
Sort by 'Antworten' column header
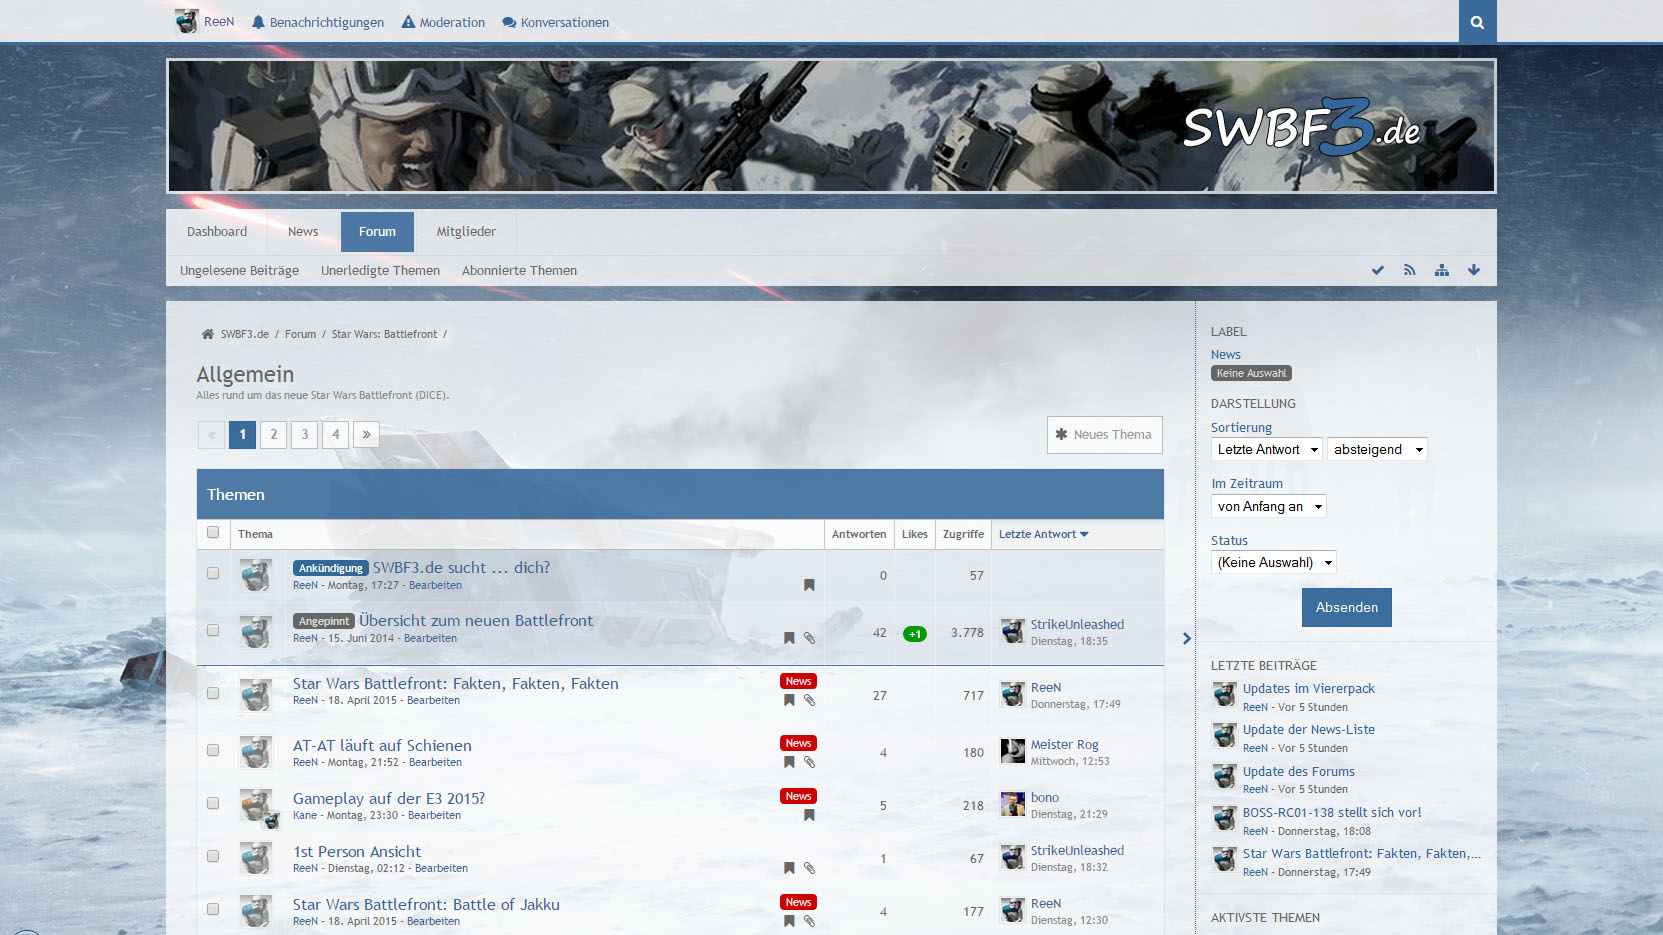point(859,534)
